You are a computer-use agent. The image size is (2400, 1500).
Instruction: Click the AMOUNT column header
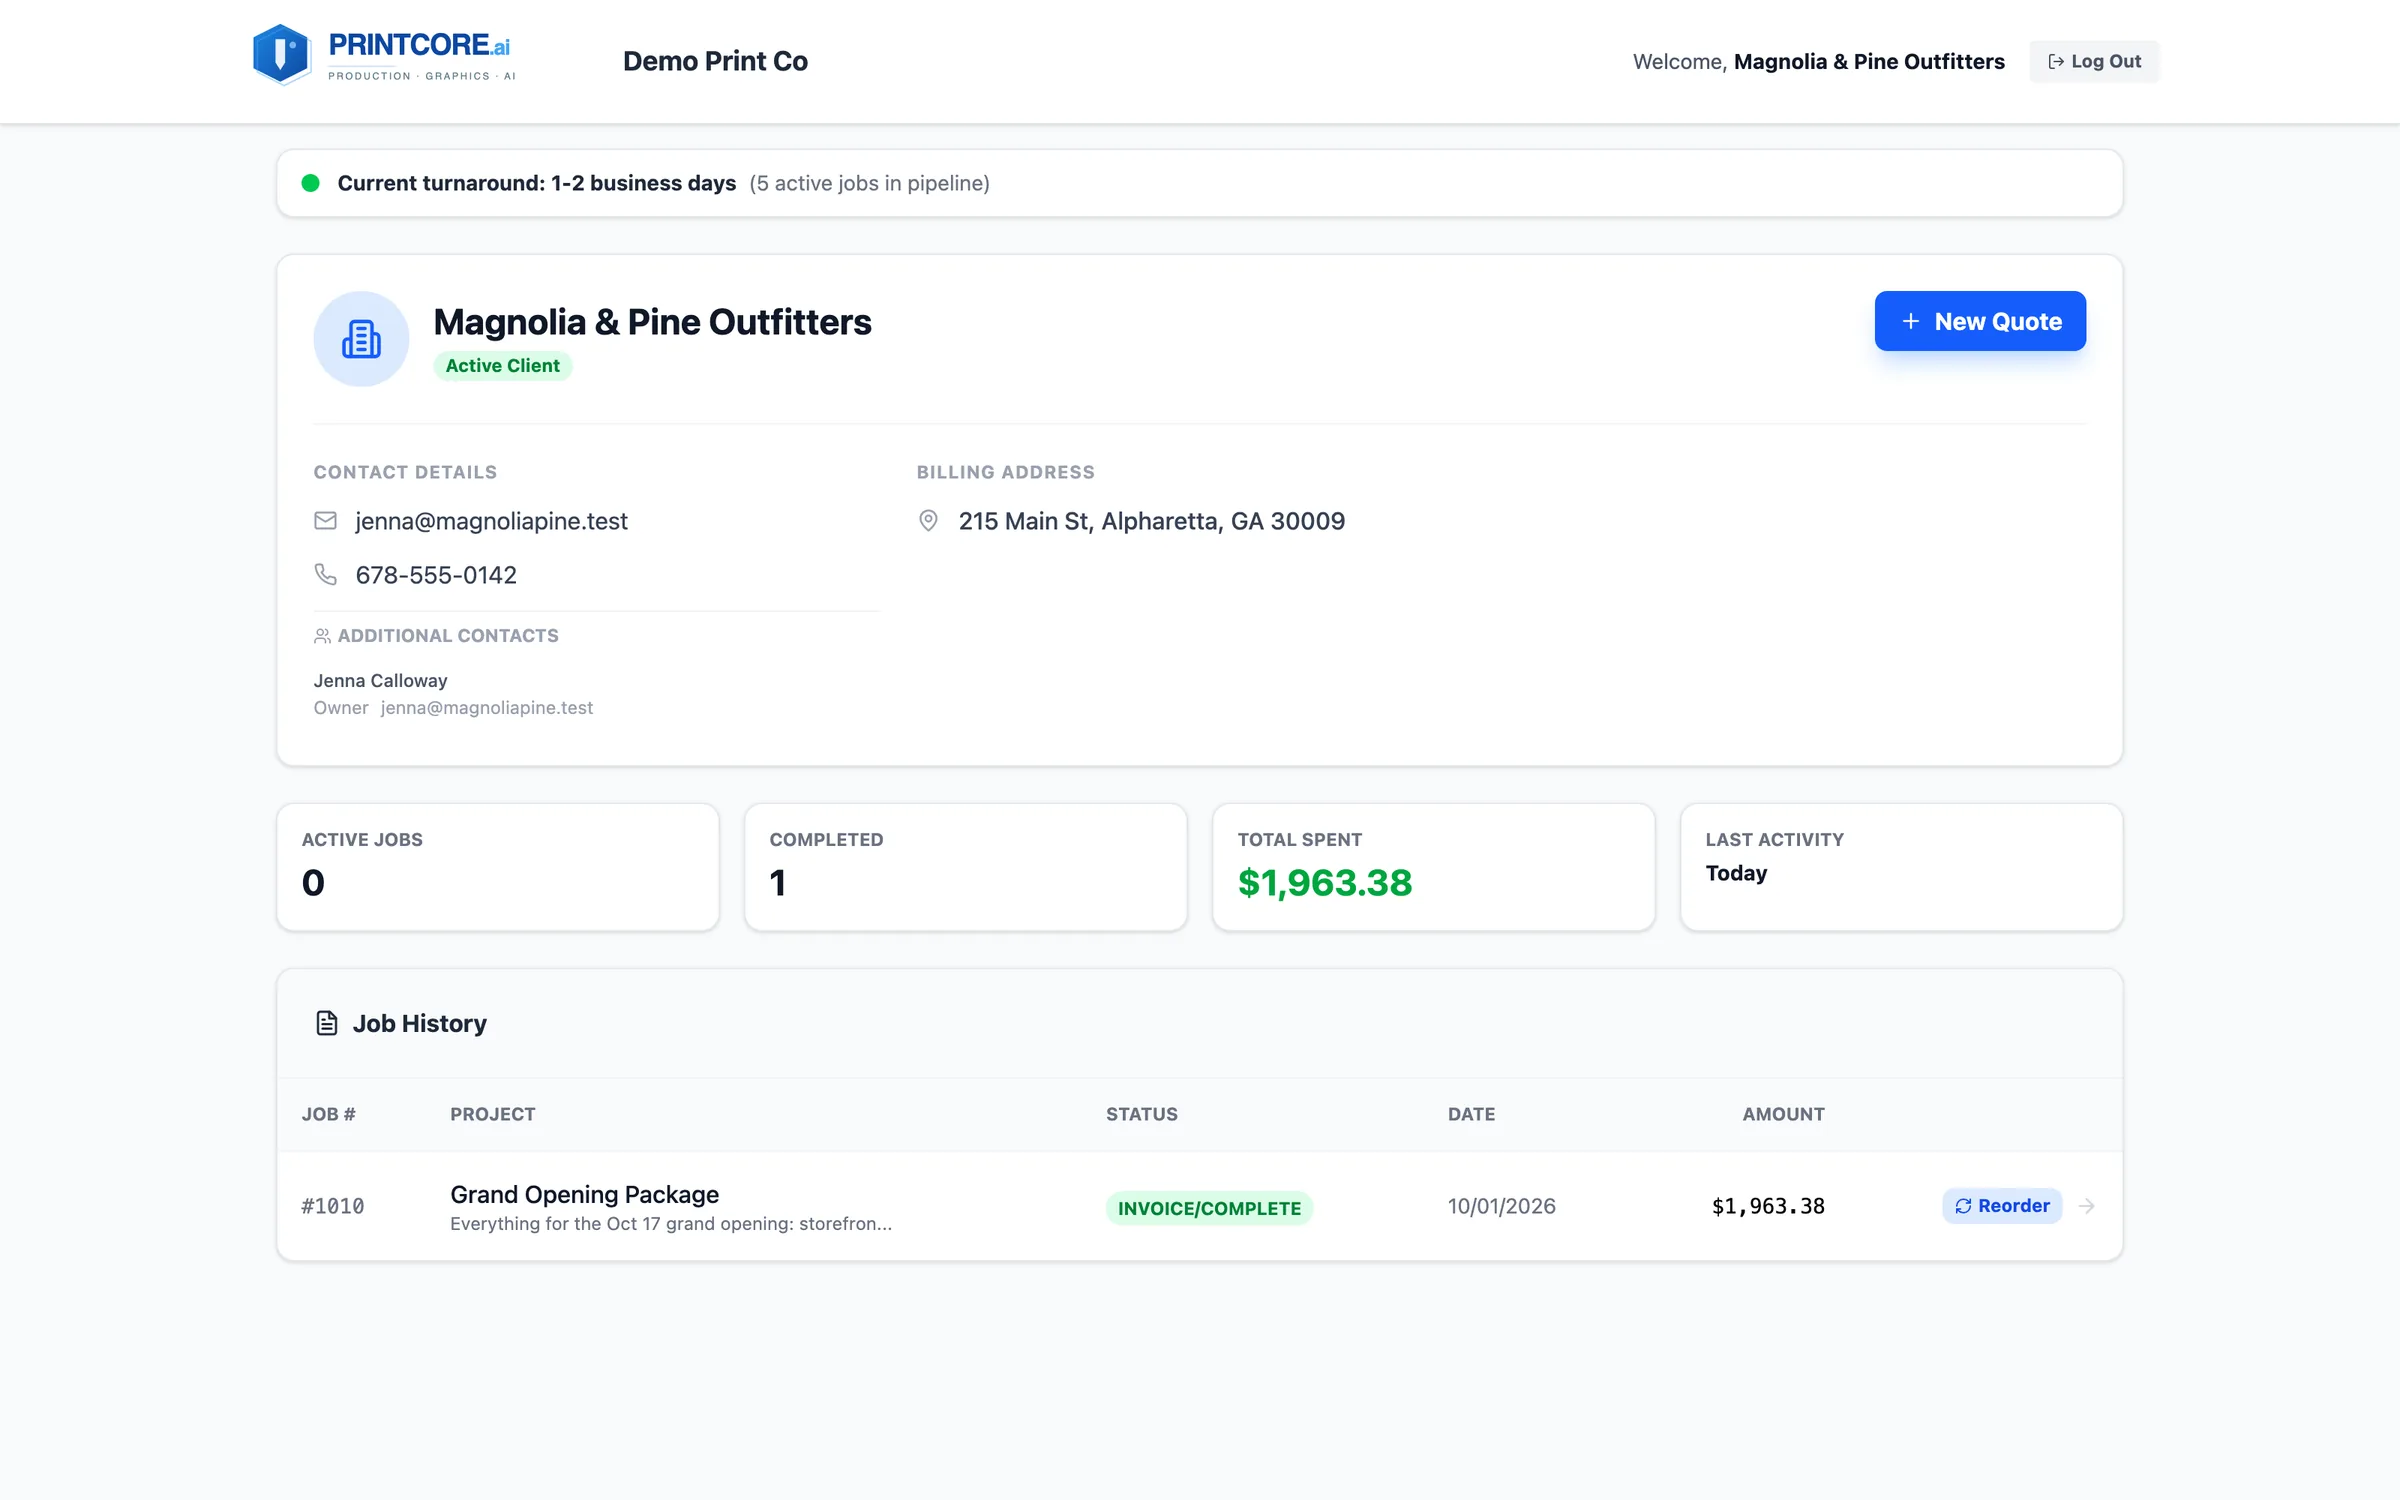tap(1783, 1114)
